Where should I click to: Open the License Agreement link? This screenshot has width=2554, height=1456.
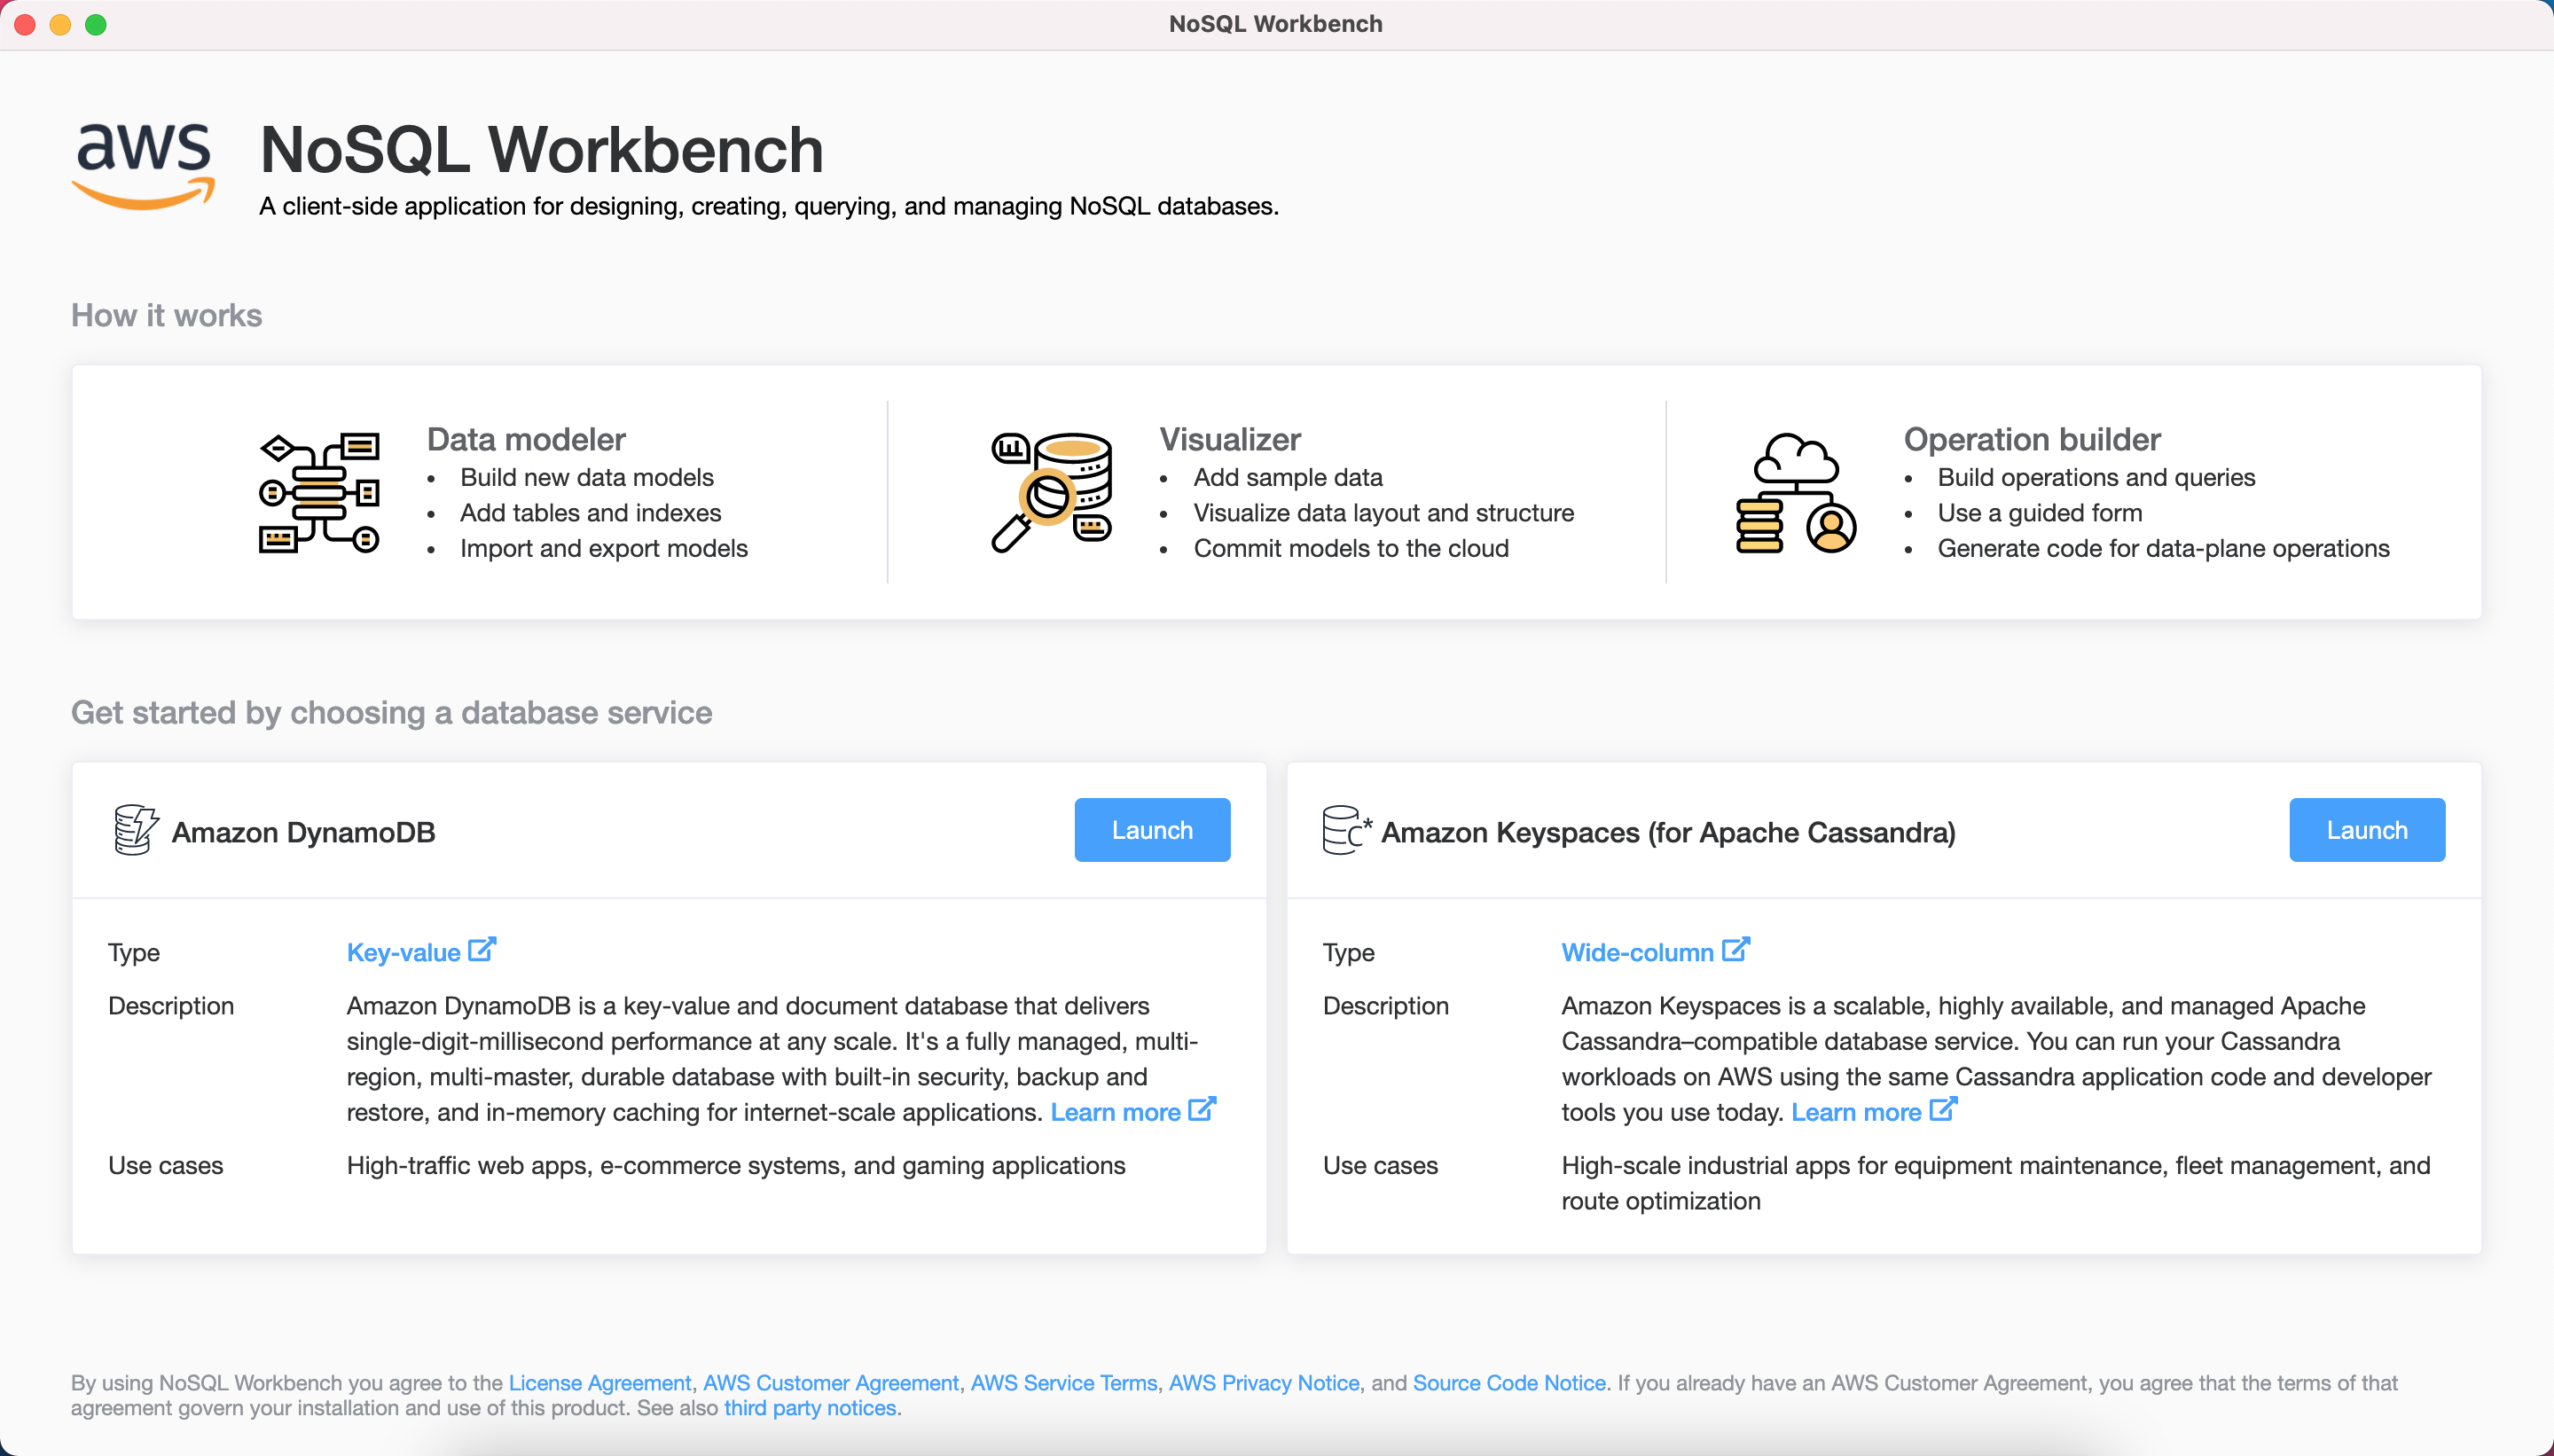600,1383
